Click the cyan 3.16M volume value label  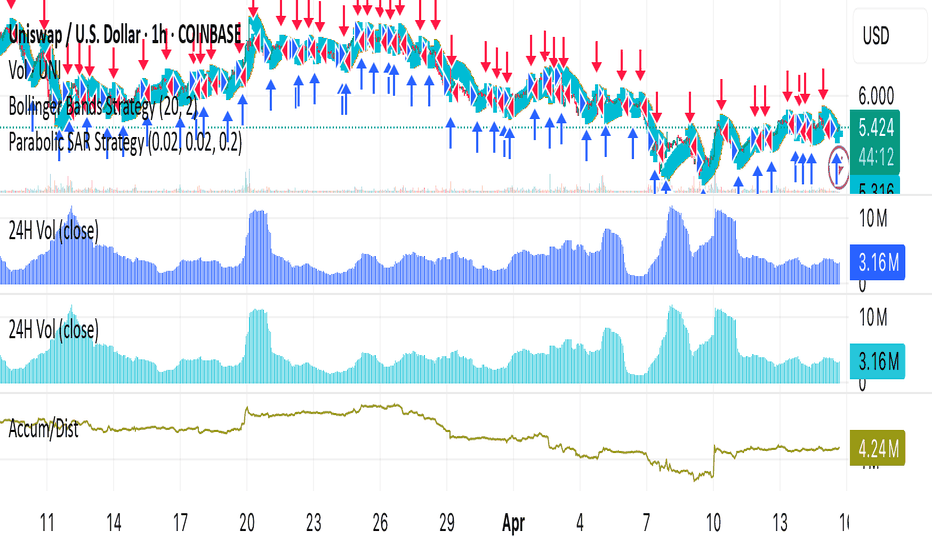(x=878, y=362)
